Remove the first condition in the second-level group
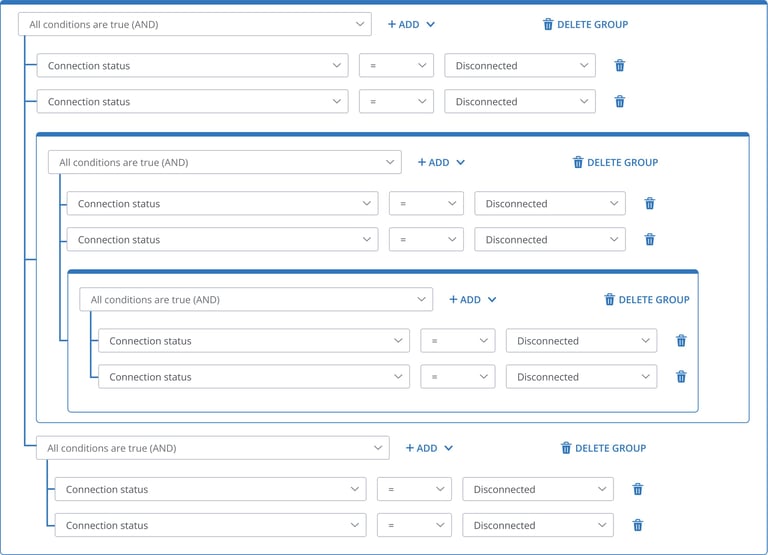The image size is (768, 555). (649, 203)
